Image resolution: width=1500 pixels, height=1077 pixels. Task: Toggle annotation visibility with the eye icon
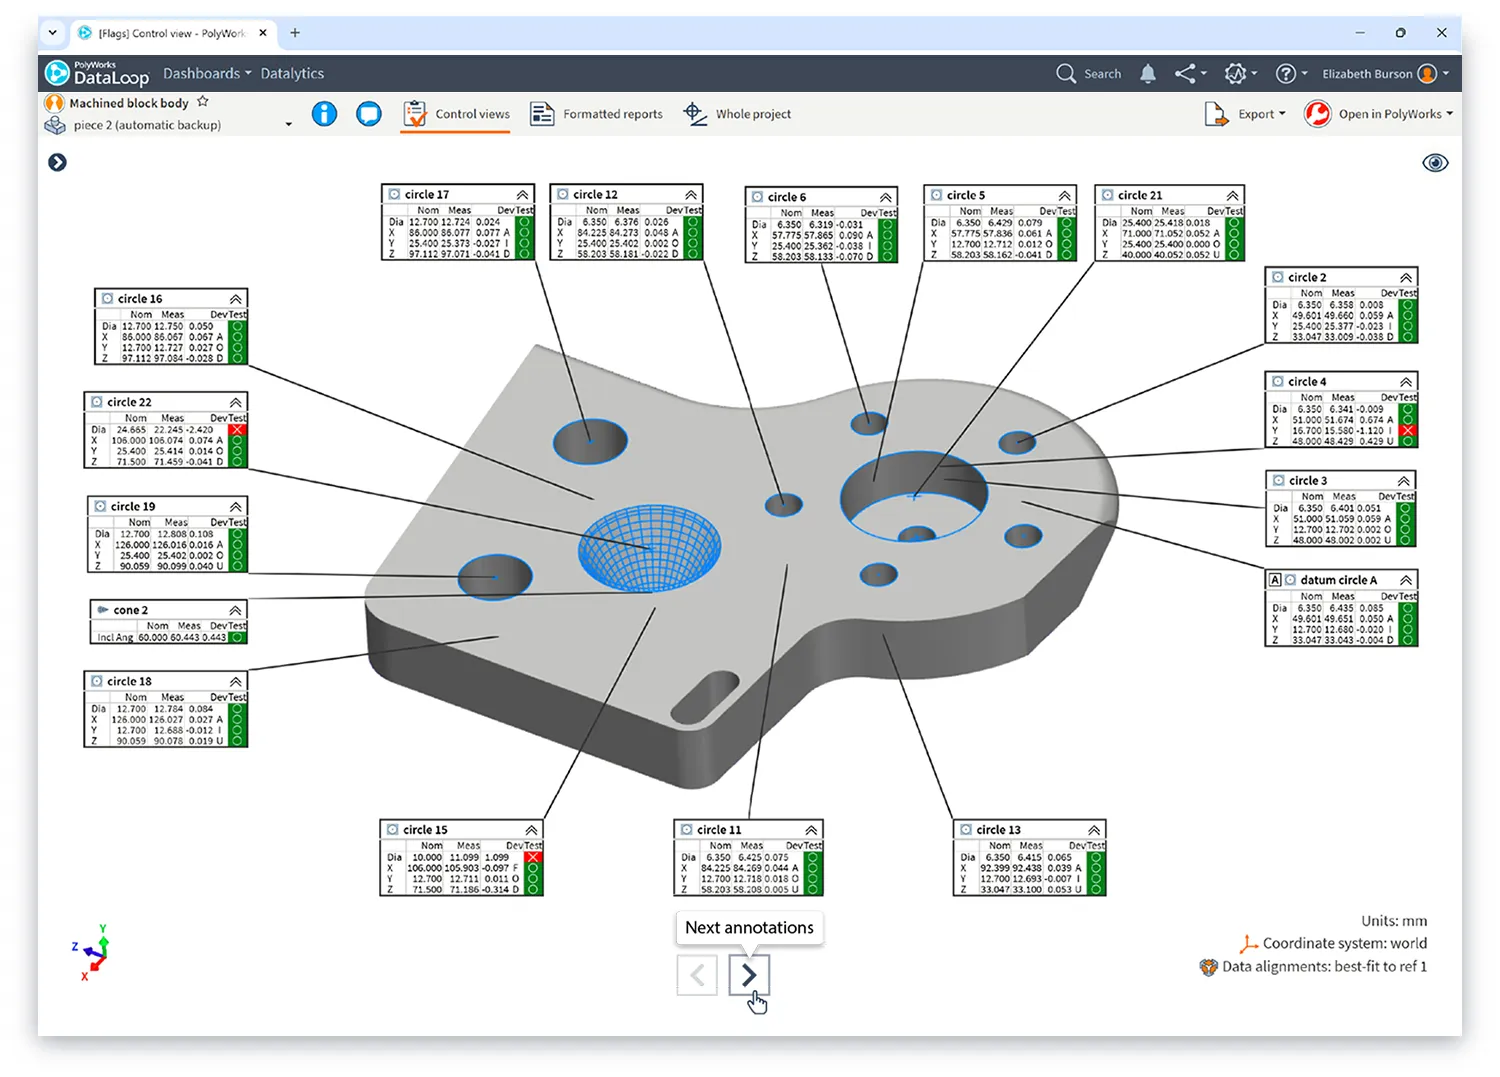pyautogui.click(x=1437, y=162)
